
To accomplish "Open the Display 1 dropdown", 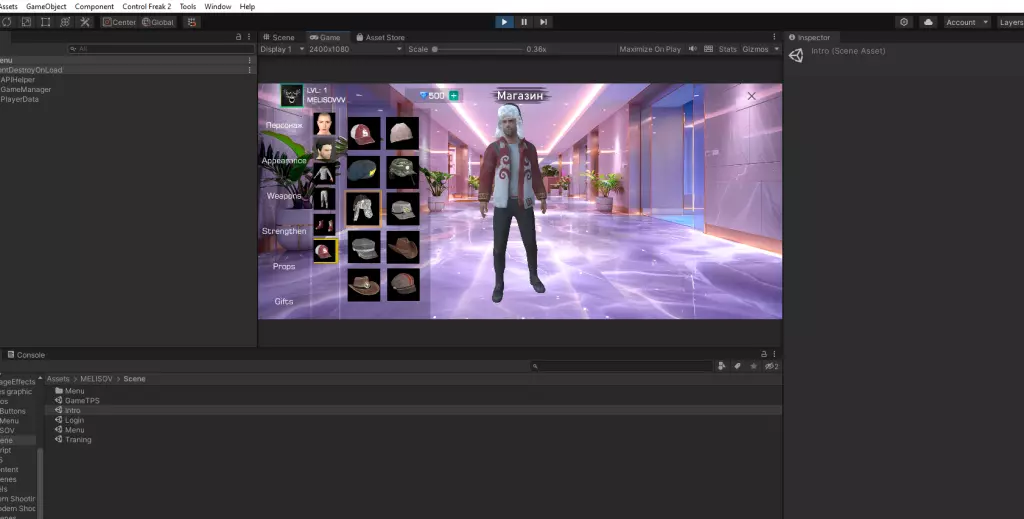I will pyautogui.click(x=280, y=49).
